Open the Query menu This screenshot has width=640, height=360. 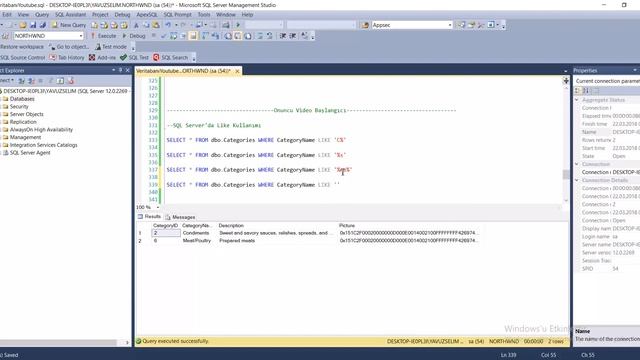[x=42, y=14]
